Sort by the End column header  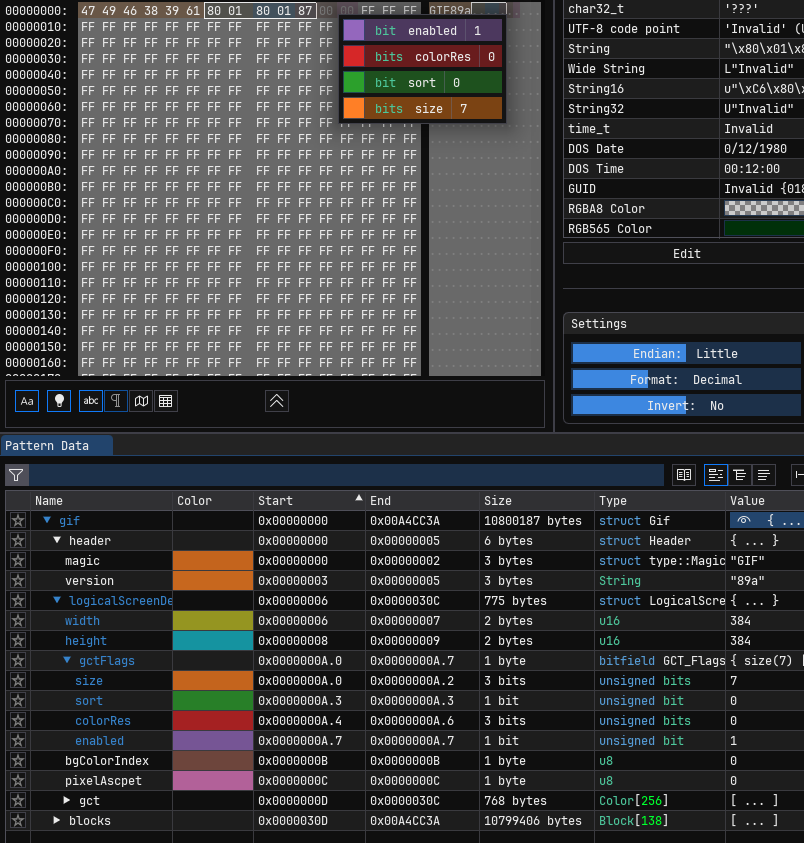(422, 501)
